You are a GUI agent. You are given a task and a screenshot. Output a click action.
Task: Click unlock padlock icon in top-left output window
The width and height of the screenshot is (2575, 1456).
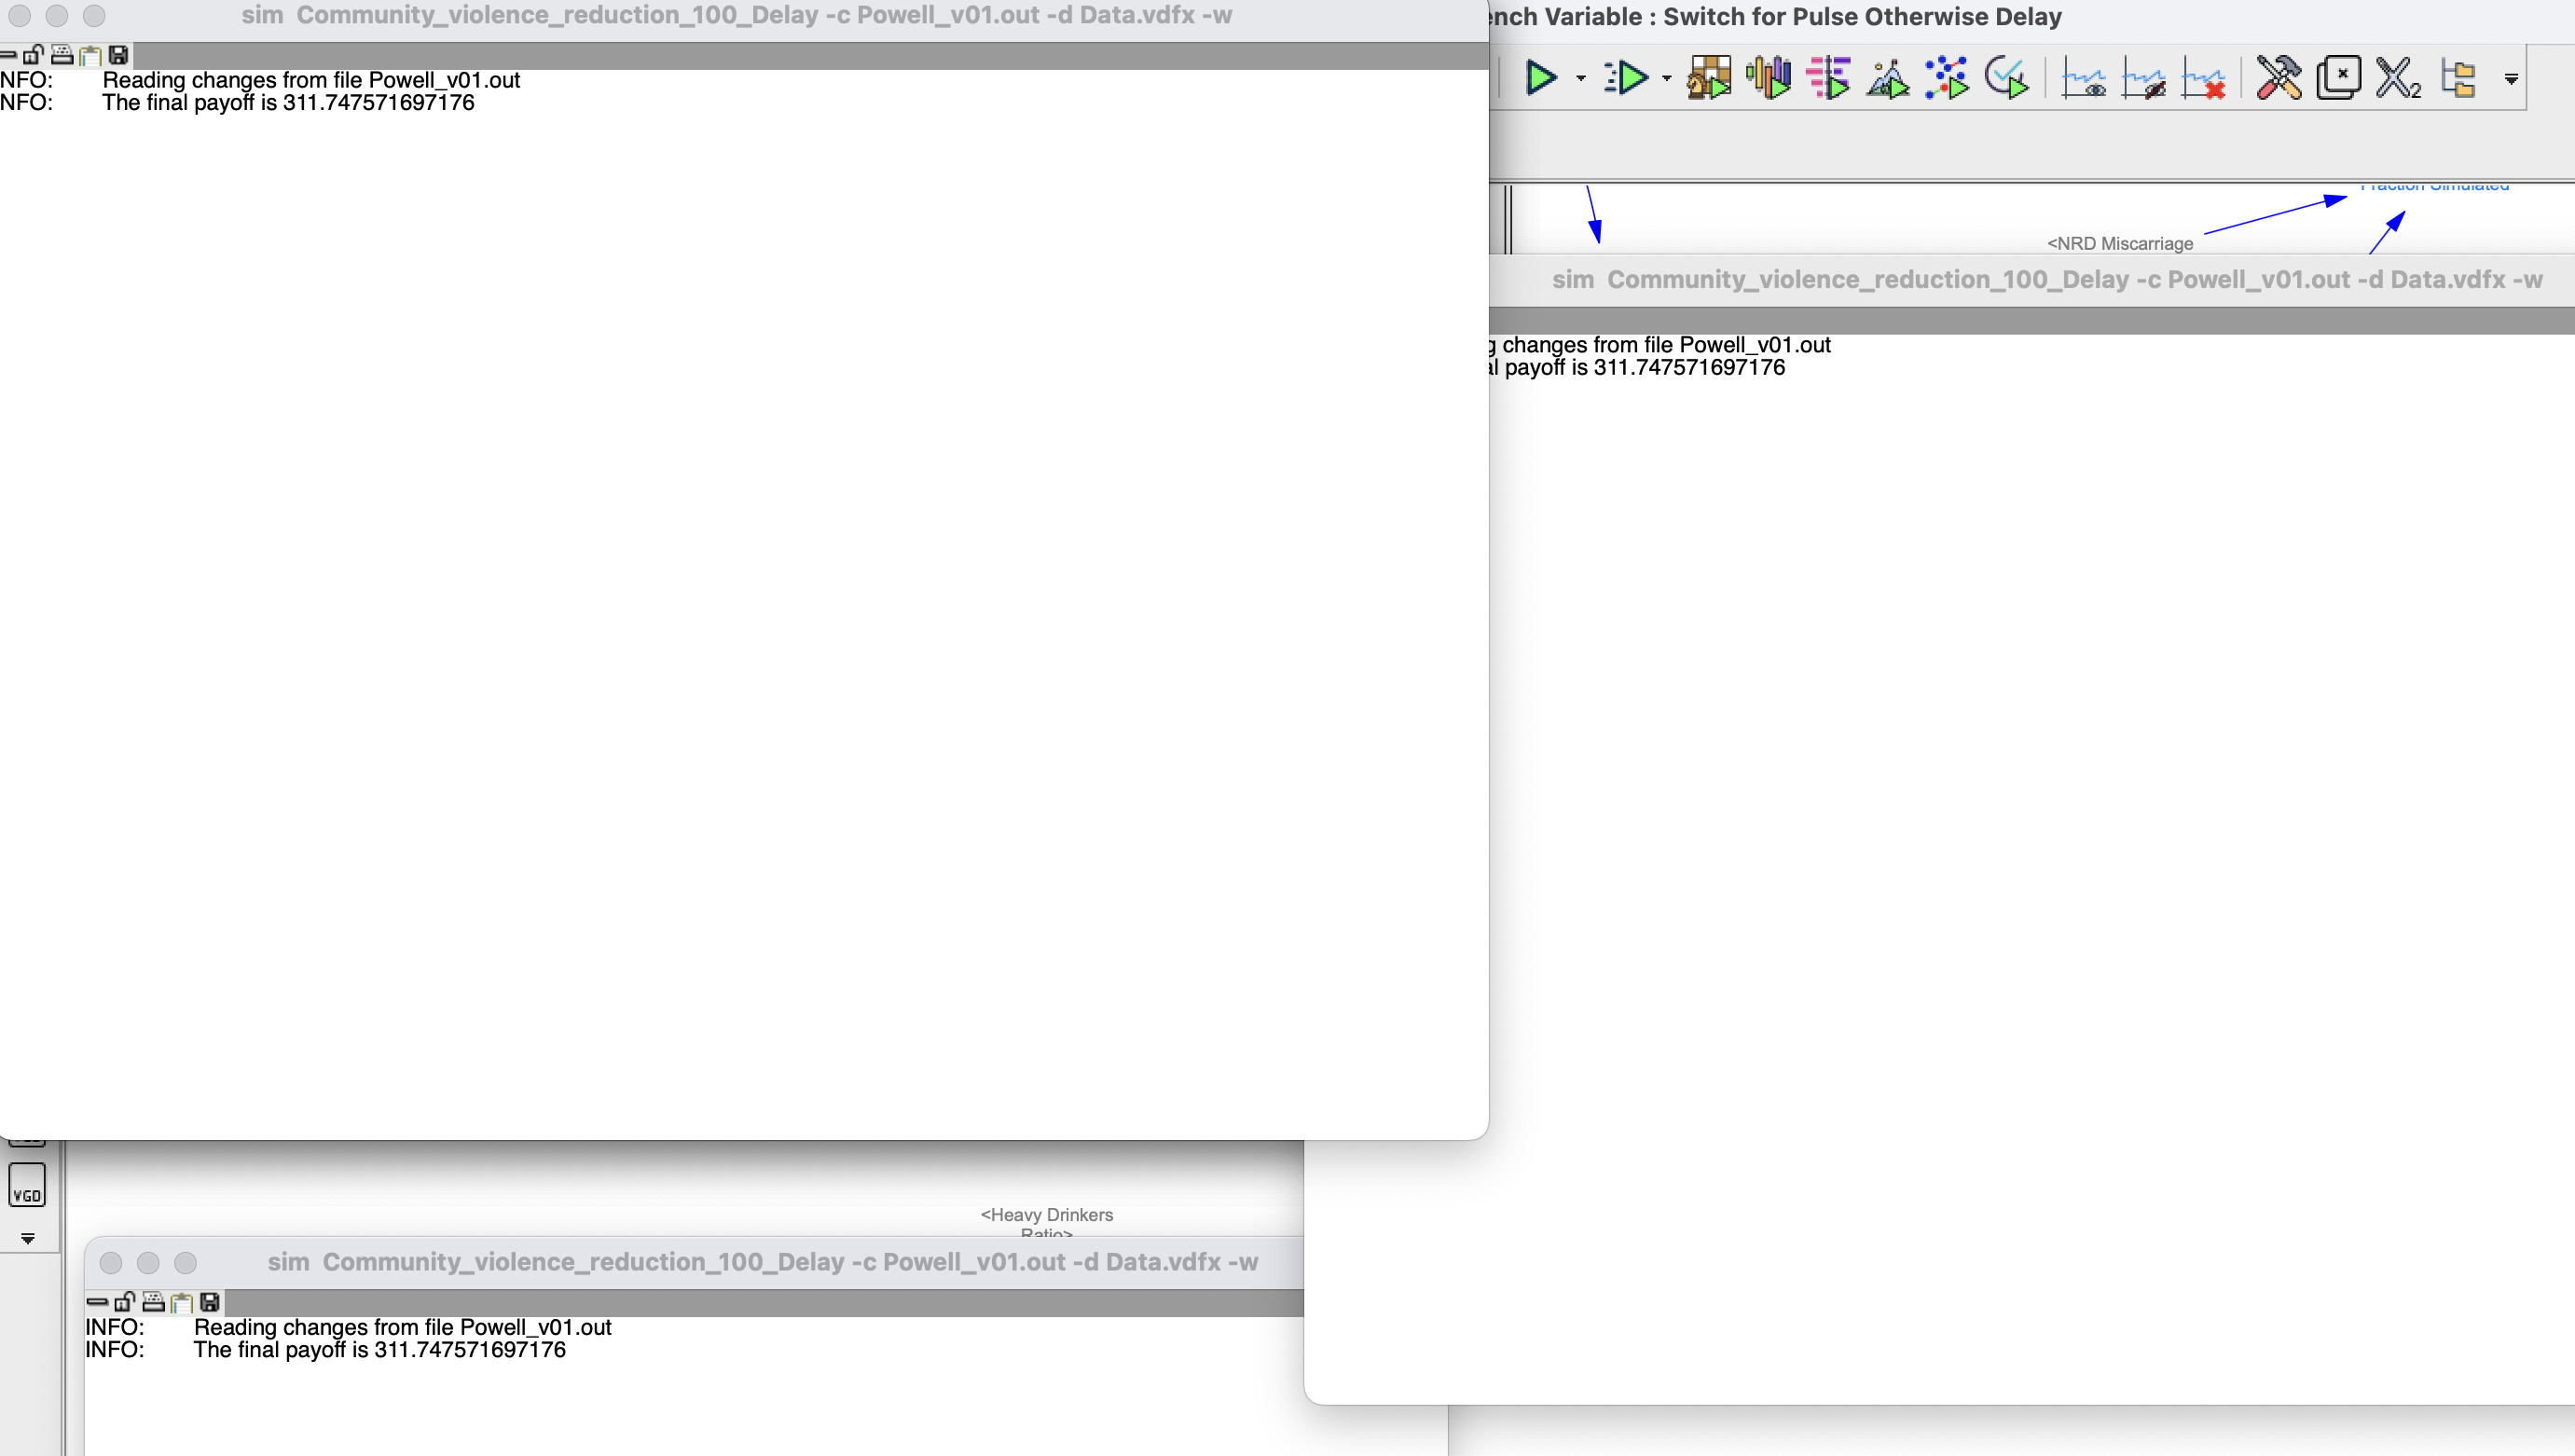tap(33, 54)
